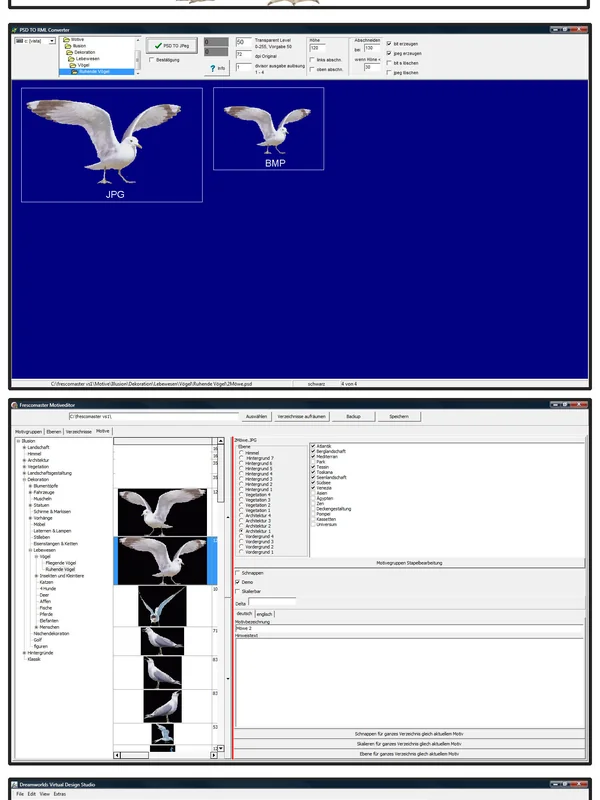
Task: Switch to the Ebenen tab
Action: 54,432
